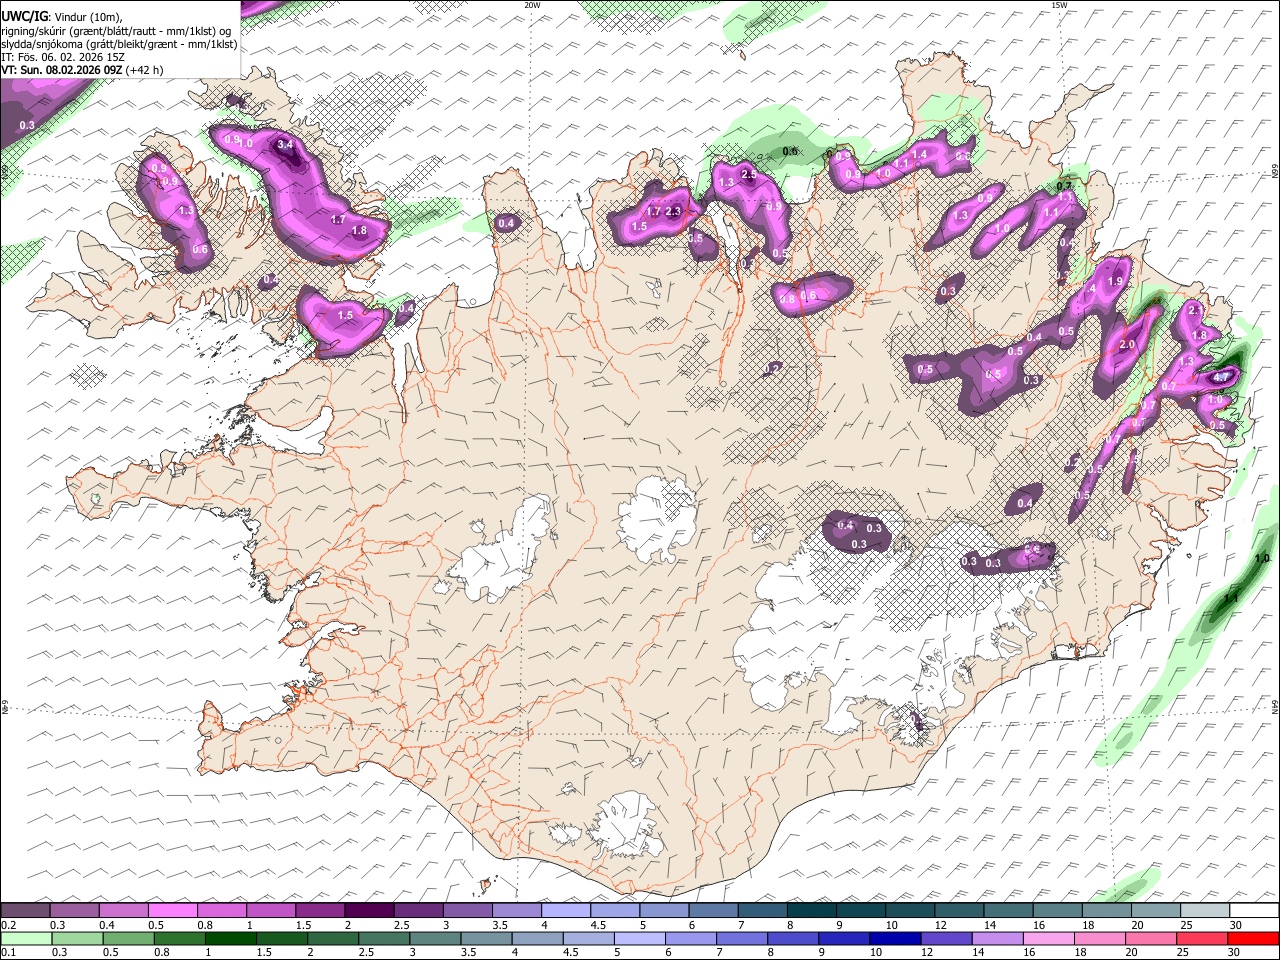Click the bright pink 0.5–0.8 snow legend swatch

pos(171,910)
